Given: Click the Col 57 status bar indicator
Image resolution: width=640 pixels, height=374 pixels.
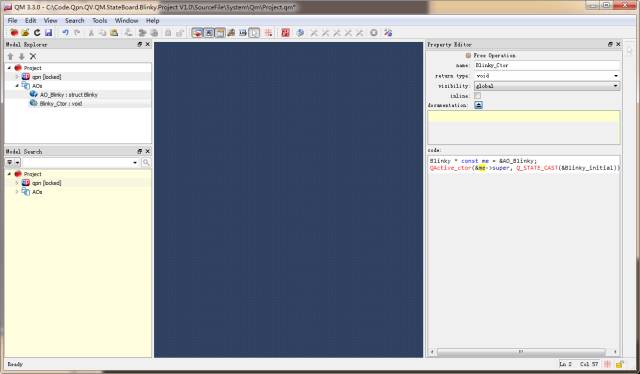Looking at the screenshot, I should tap(589, 364).
